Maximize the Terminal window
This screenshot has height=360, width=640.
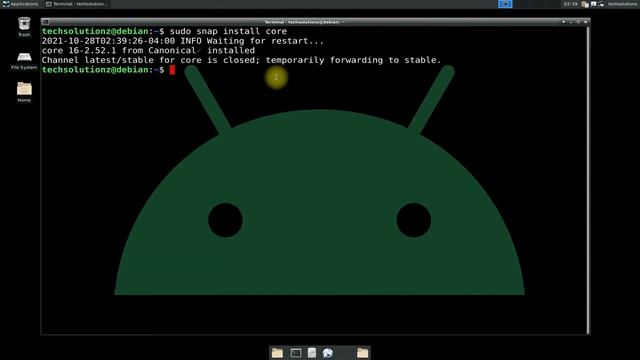click(578, 22)
